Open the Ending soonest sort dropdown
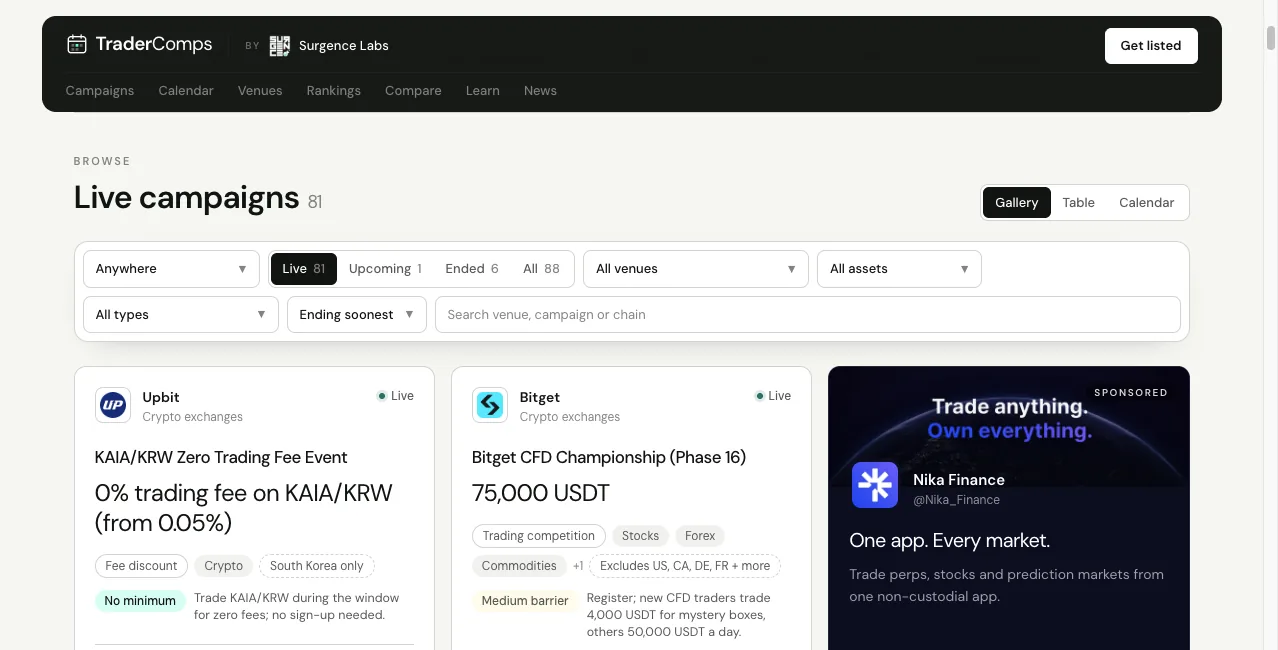Screen dimensions: 1278x650 357,315
